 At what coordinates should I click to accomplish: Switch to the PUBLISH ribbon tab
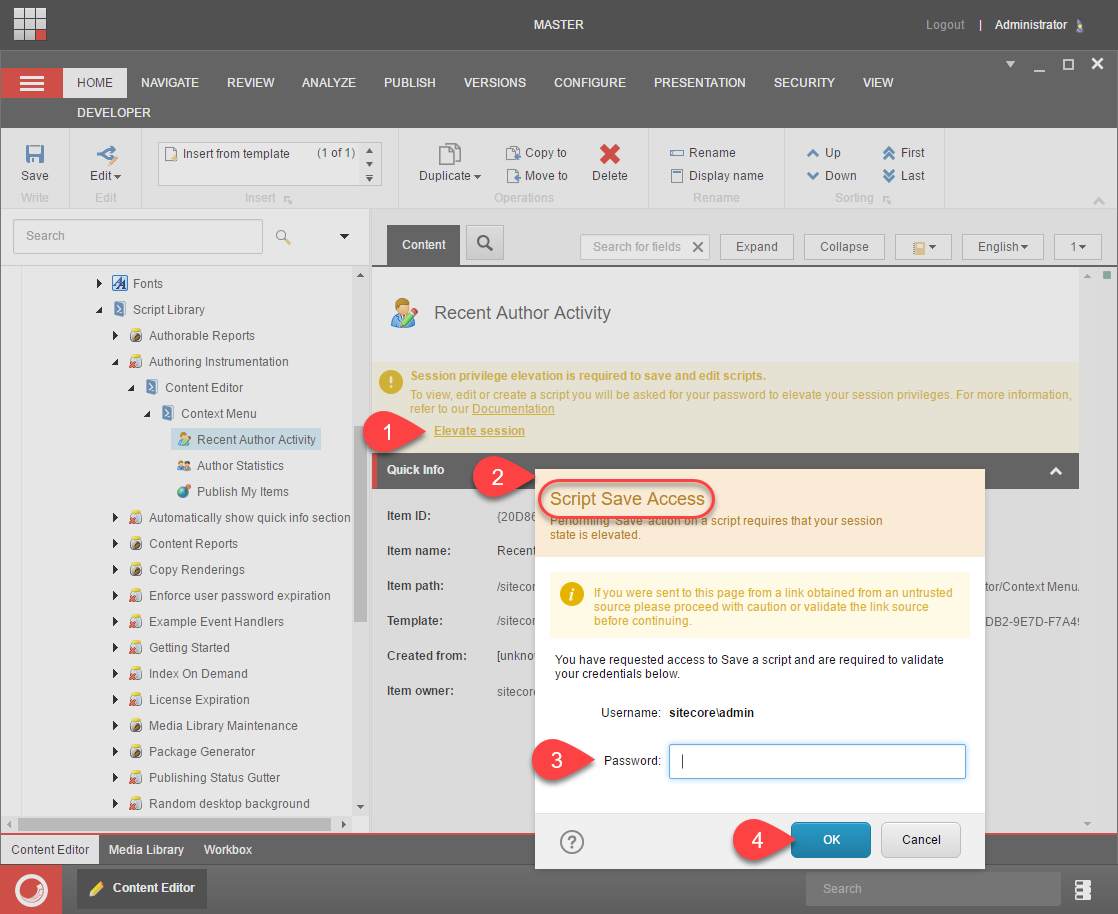click(x=409, y=83)
